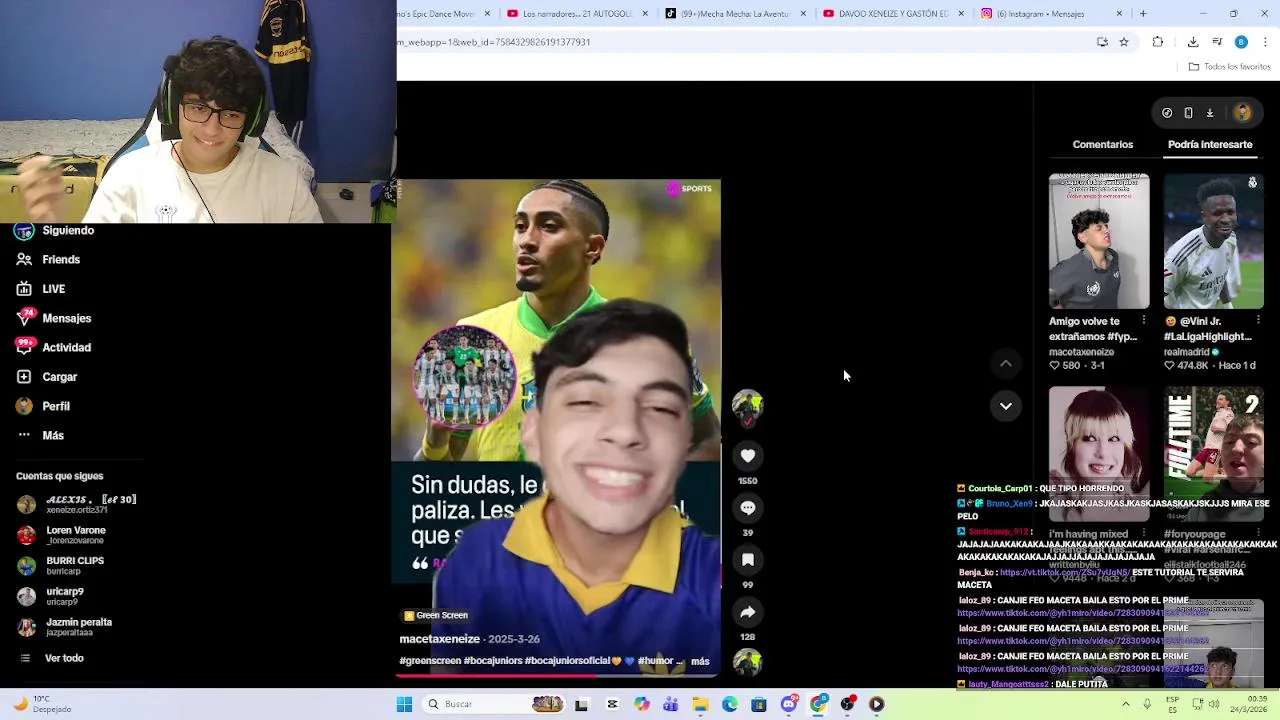The width and height of the screenshot is (1280, 720).
Task: Open the Vini Jr. LaLigaHighlights video thumbnail
Action: [1214, 241]
